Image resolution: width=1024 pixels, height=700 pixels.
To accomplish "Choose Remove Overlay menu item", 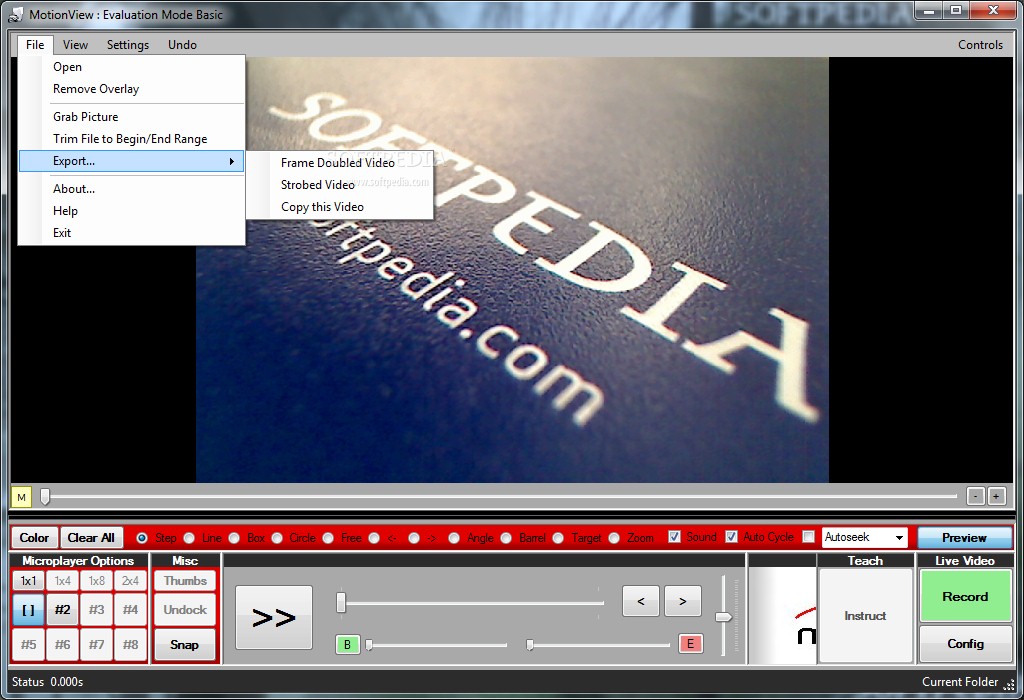I will coord(131,89).
